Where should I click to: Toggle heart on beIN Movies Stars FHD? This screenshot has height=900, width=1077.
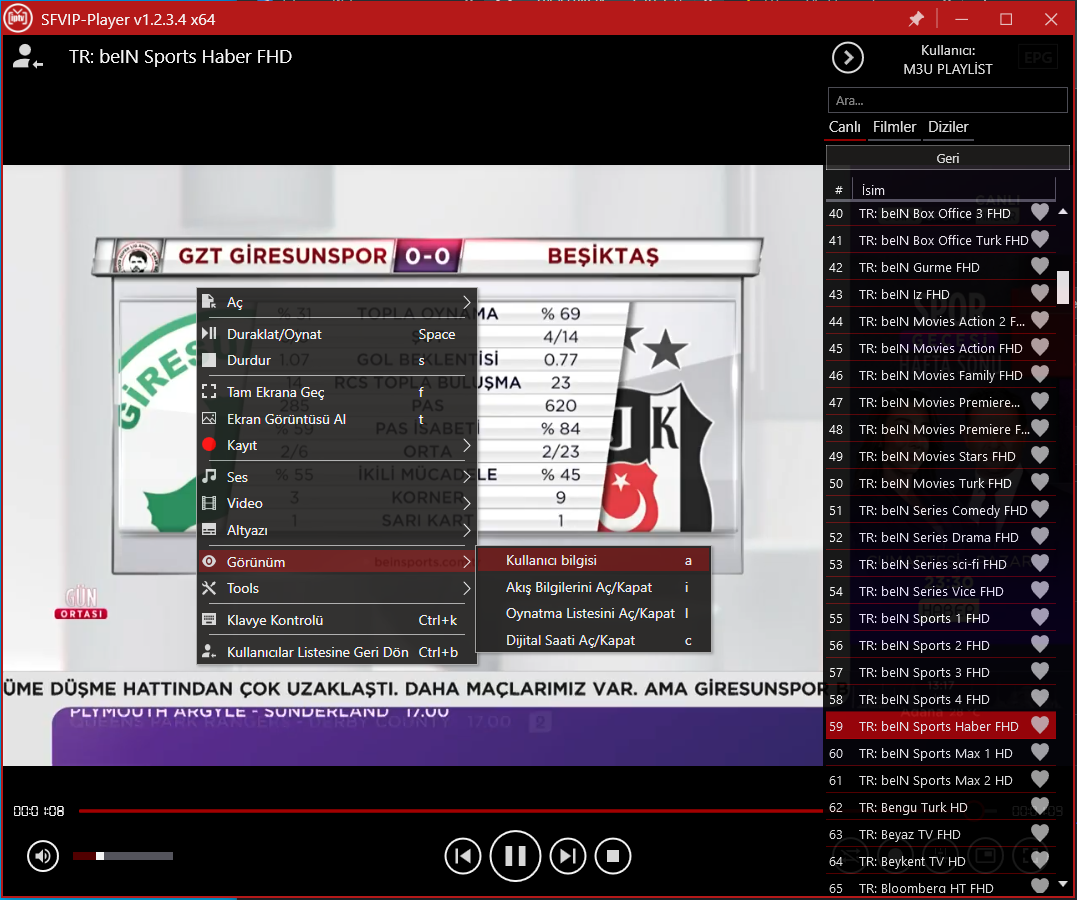[x=1040, y=455]
